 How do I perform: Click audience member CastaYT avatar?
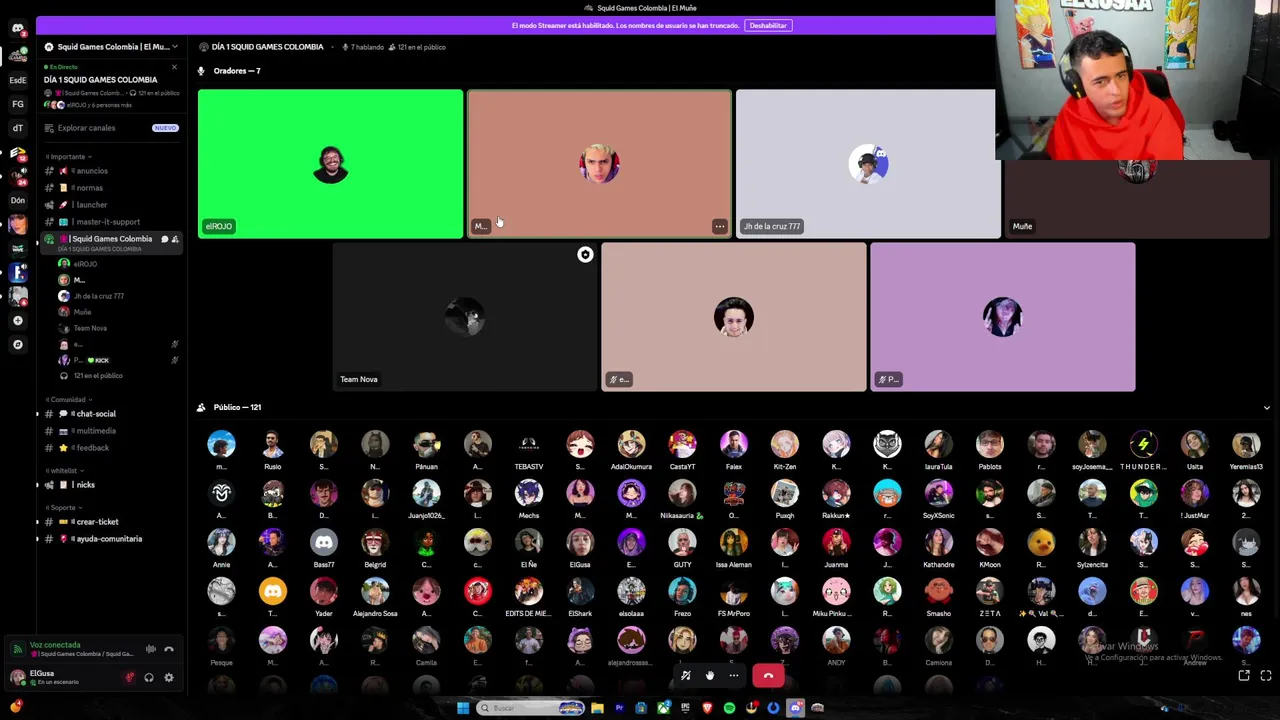pyautogui.click(x=682, y=444)
